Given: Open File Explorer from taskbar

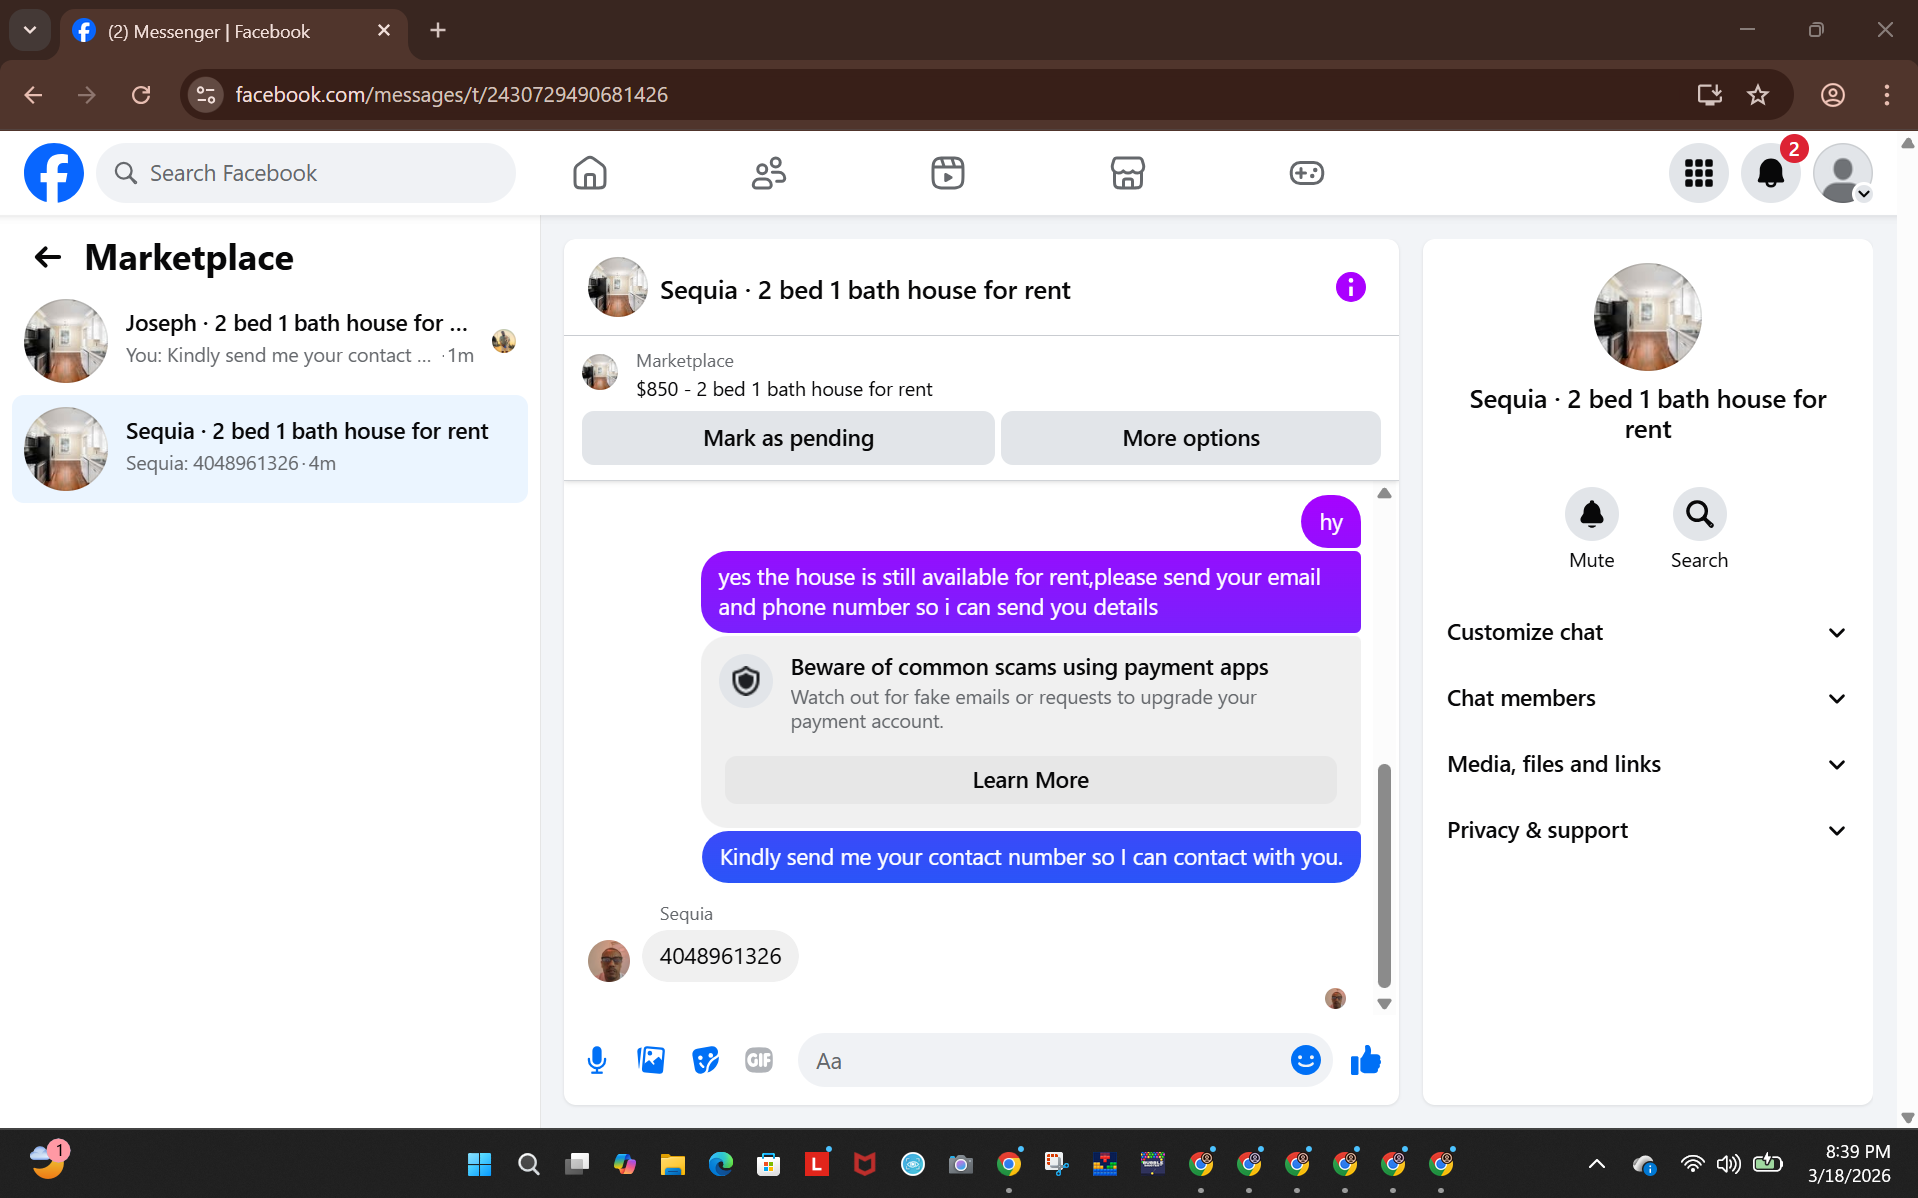Looking at the screenshot, I should tap(672, 1164).
